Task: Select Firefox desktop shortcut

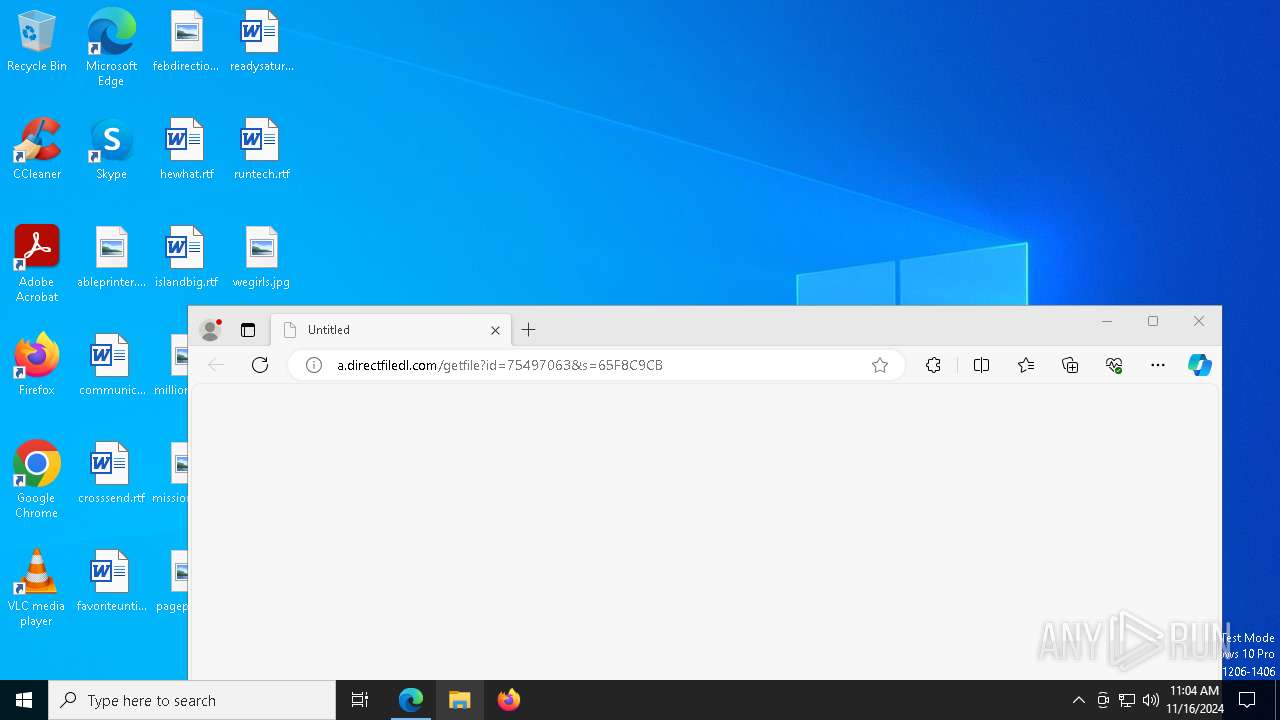Action: point(37,365)
